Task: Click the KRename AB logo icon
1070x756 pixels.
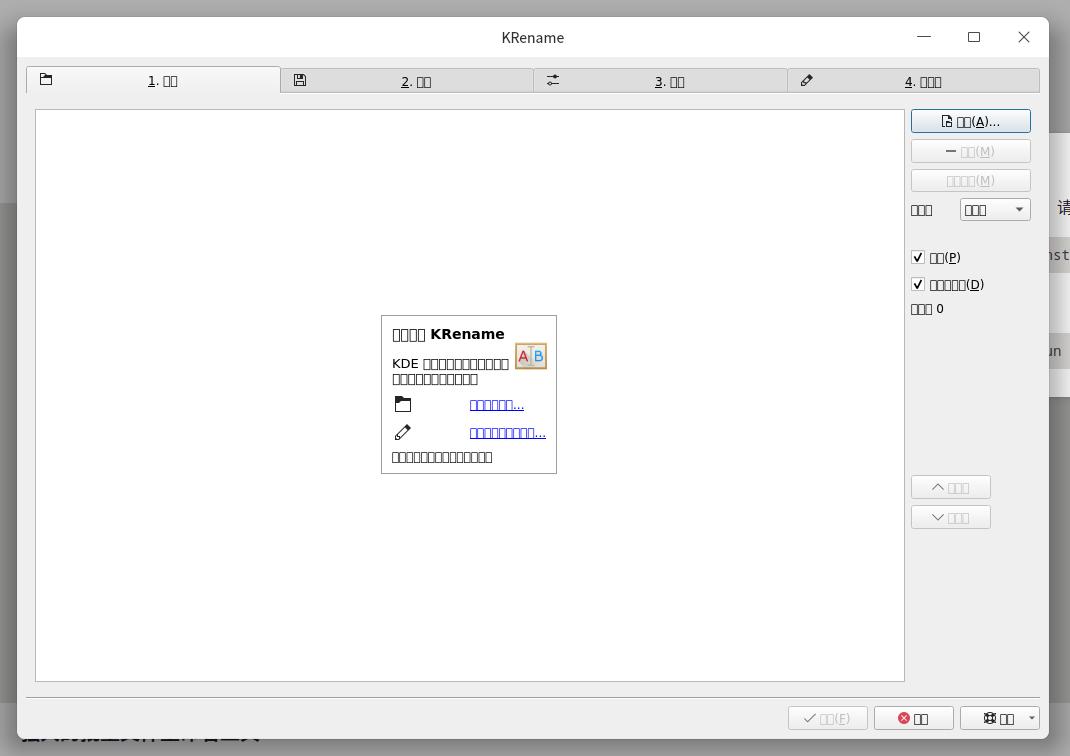Action: point(530,355)
